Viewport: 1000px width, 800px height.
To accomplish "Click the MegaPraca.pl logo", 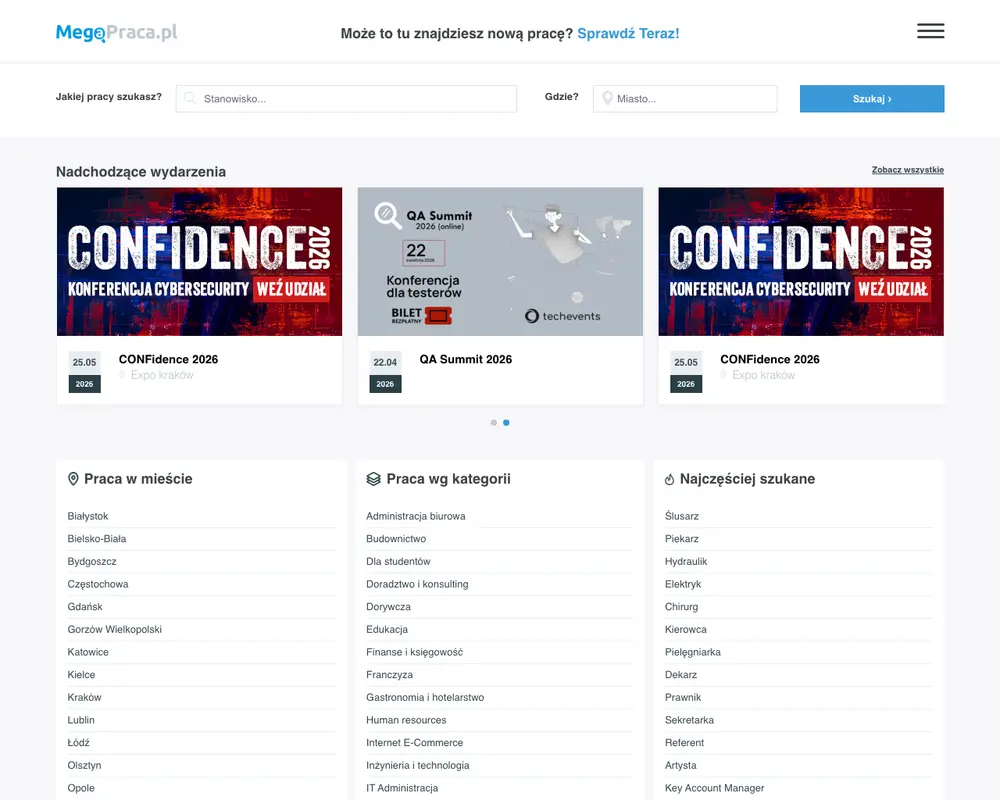I will [117, 33].
